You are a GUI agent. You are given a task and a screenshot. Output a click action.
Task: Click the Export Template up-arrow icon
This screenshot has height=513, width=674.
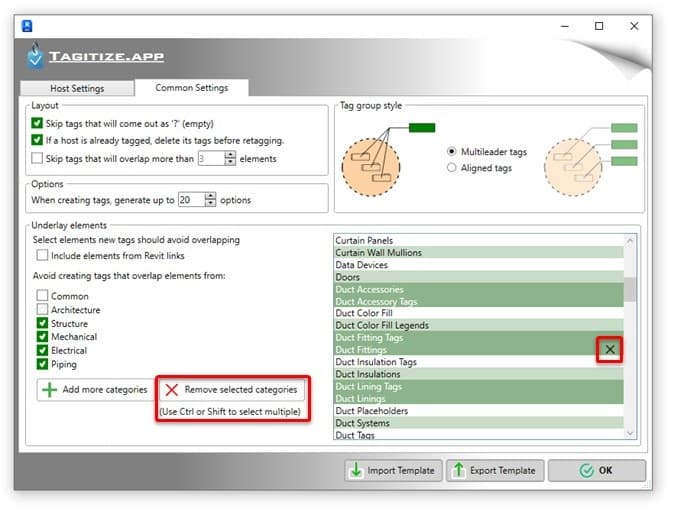[459, 470]
